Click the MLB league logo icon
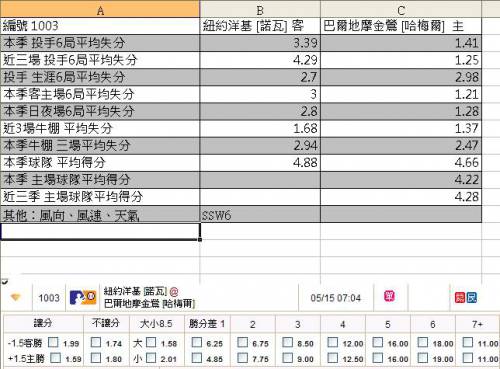Viewport: 500px width, 369px height. (x=83, y=297)
